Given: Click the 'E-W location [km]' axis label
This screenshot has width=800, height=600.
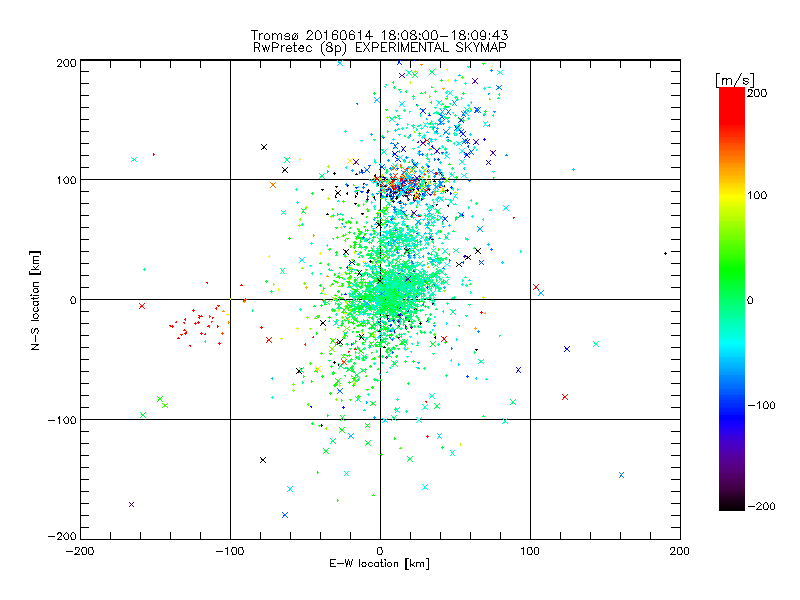Looking at the screenshot, I should pyautogui.click(x=379, y=564).
